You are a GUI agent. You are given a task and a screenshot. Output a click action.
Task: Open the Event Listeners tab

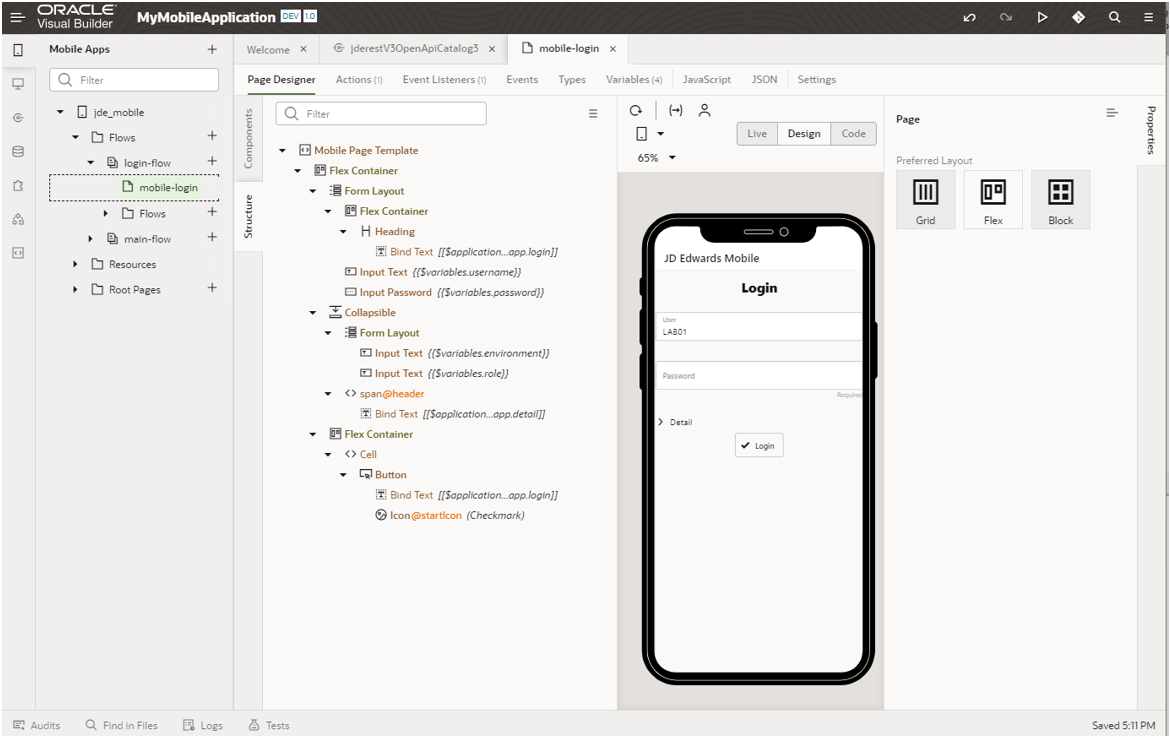coord(444,79)
